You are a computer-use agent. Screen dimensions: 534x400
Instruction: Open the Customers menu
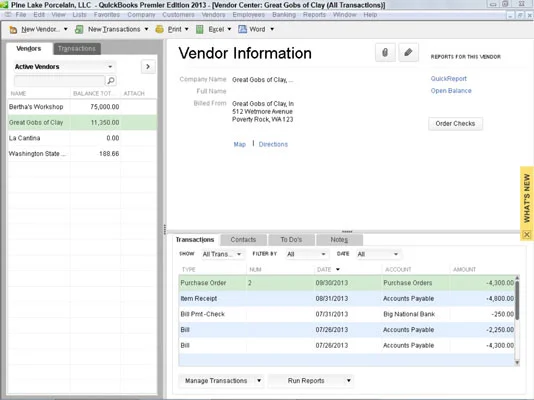(178, 15)
